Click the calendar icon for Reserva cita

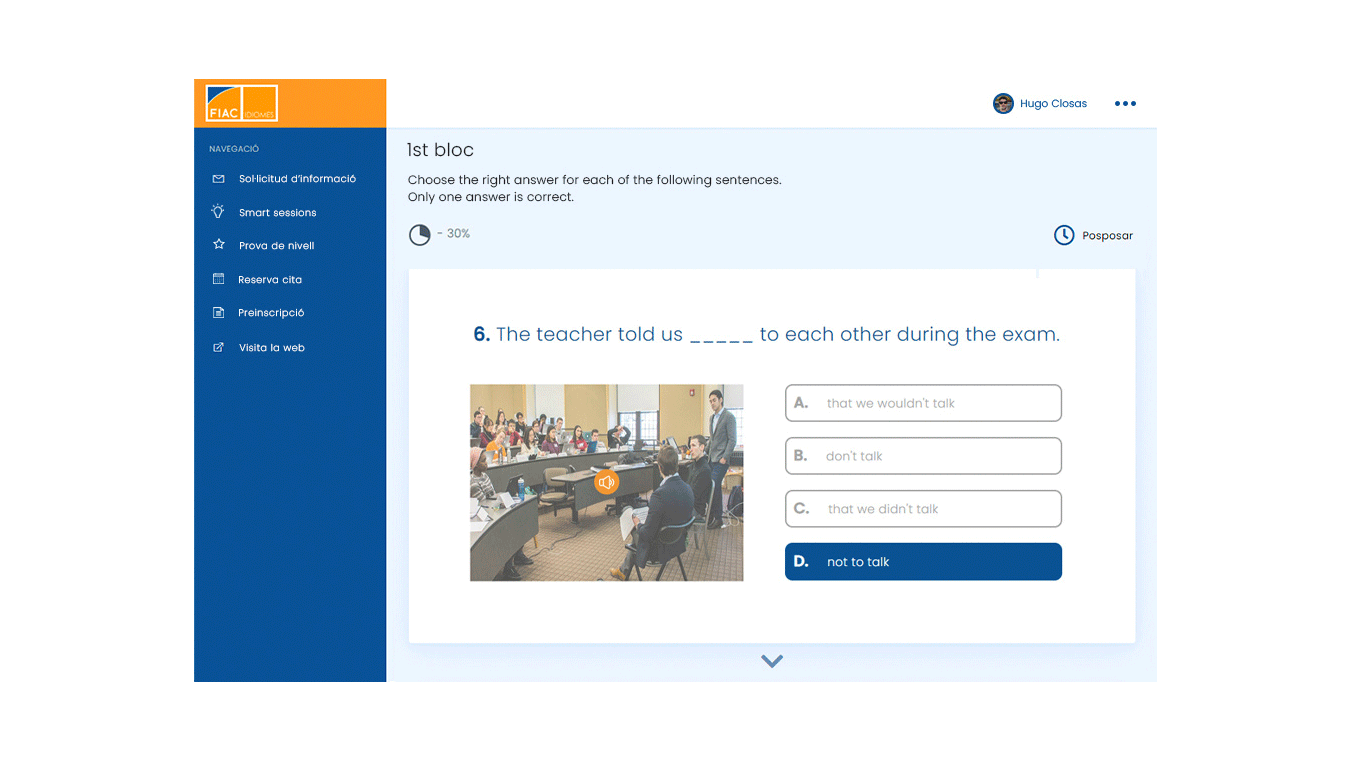click(x=218, y=280)
